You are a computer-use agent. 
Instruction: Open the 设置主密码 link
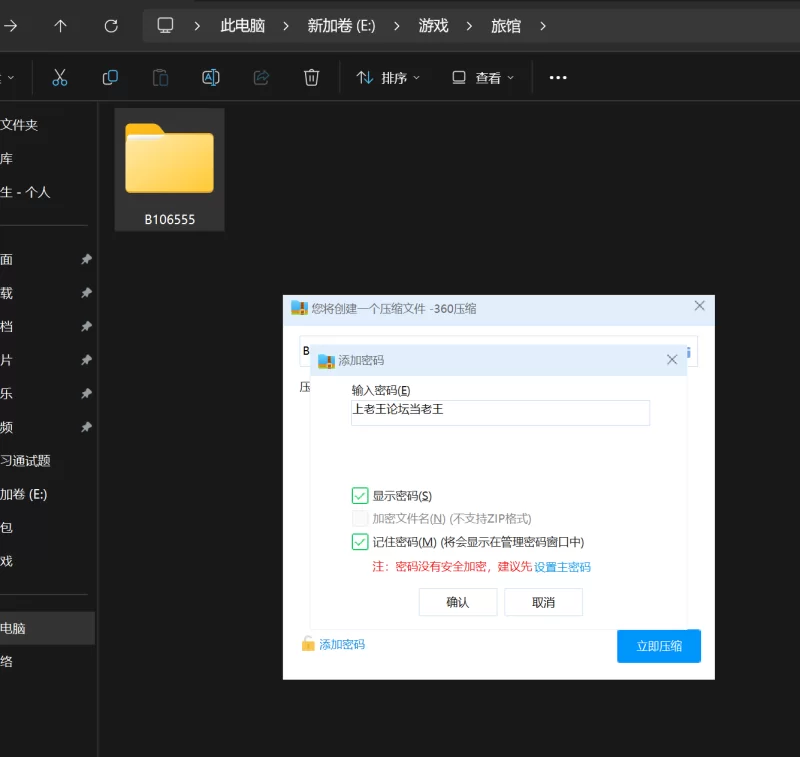(562, 567)
